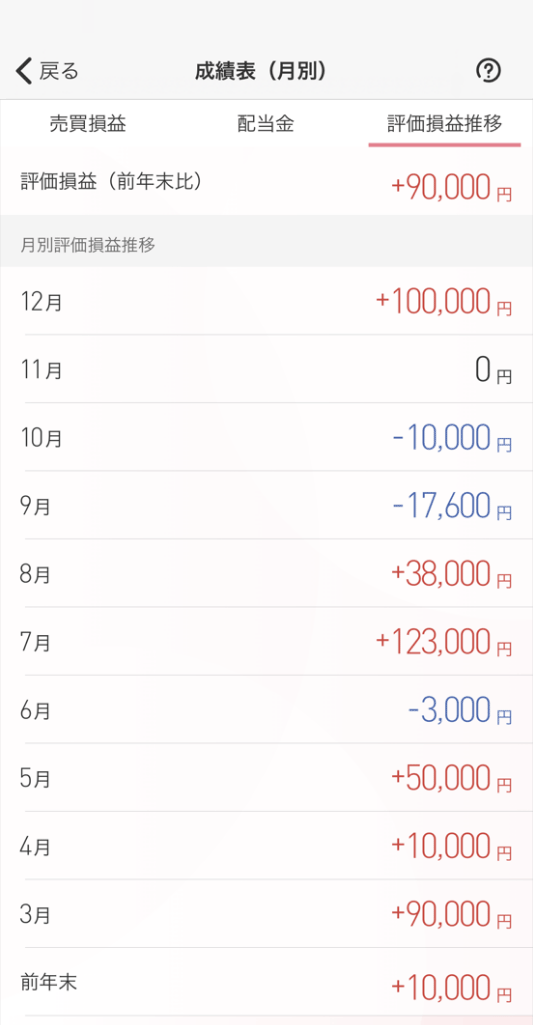Open the help question mark icon
The height and width of the screenshot is (1025, 533).
coord(488,71)
